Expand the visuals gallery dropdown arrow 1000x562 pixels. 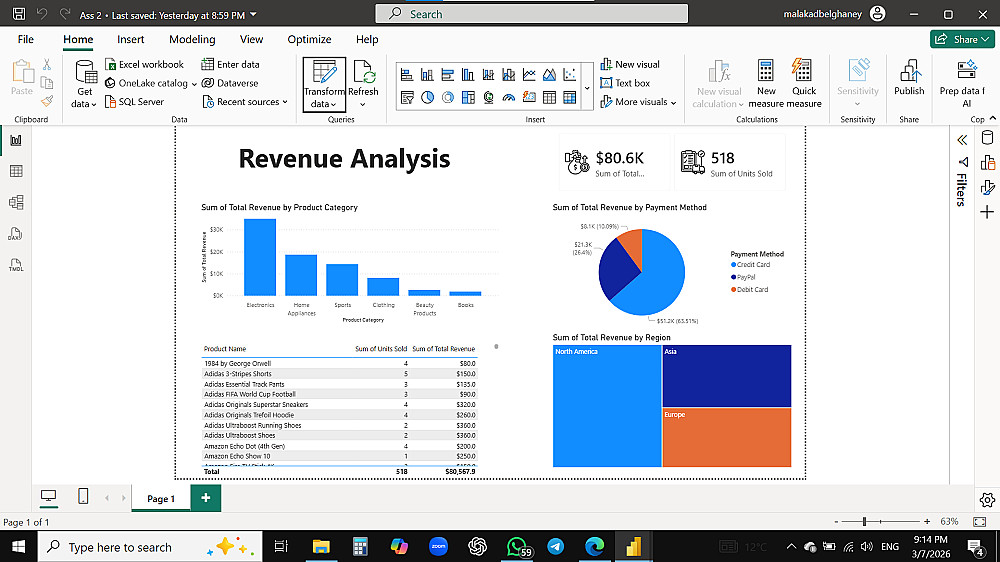pos(587,88)
